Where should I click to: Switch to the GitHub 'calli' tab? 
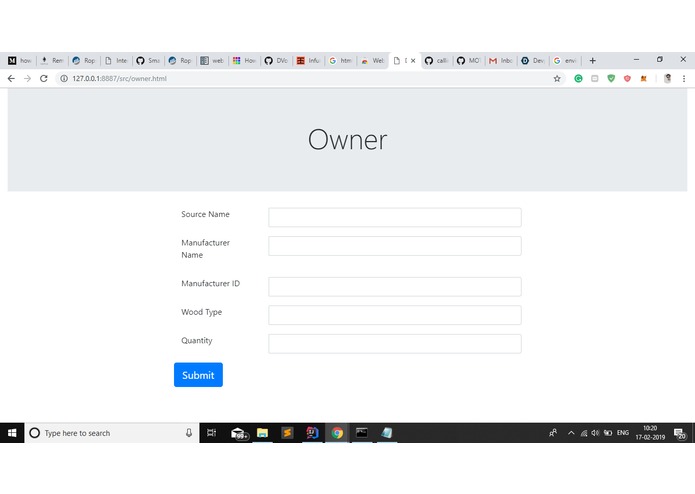click(437, 61)
